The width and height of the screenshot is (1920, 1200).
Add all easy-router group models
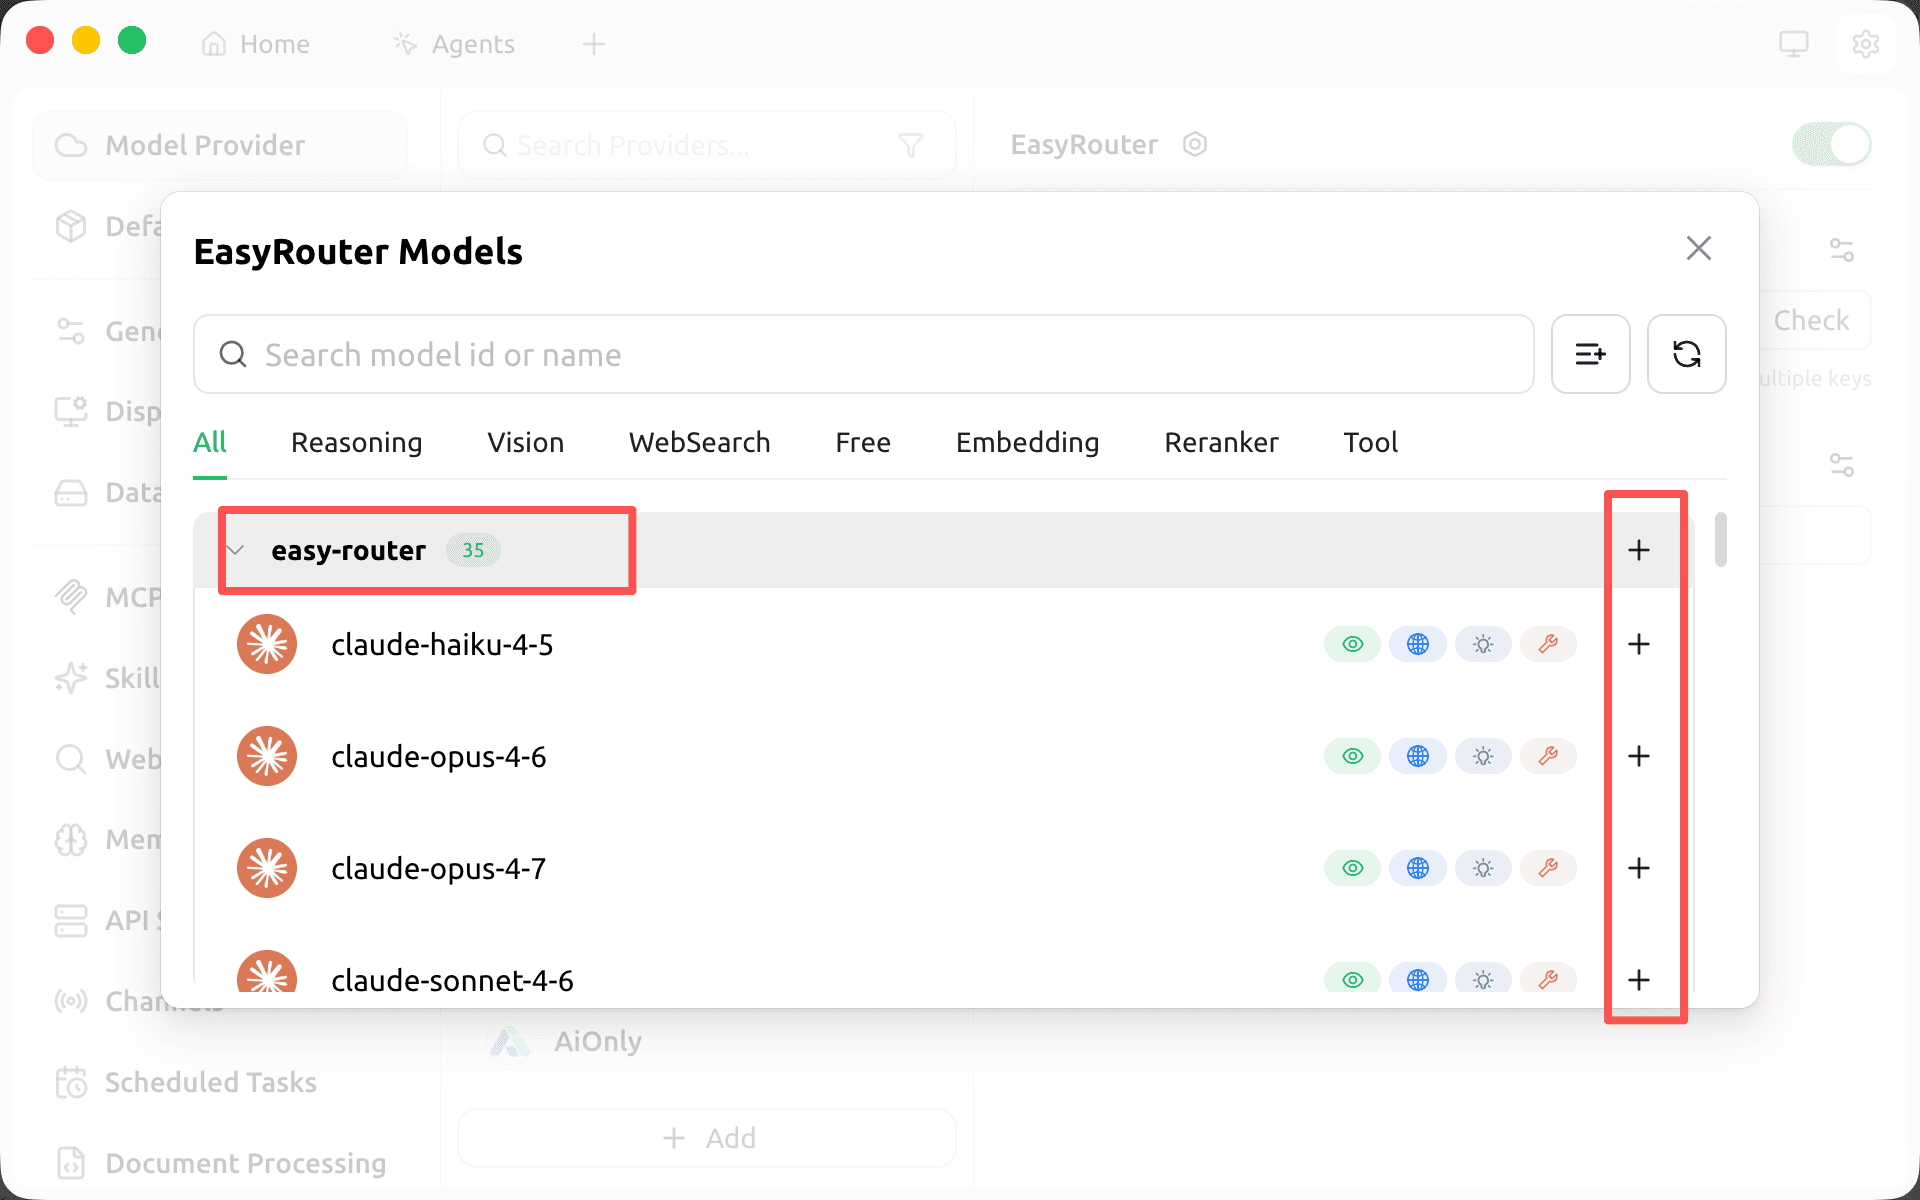[x=1638, y=550]
